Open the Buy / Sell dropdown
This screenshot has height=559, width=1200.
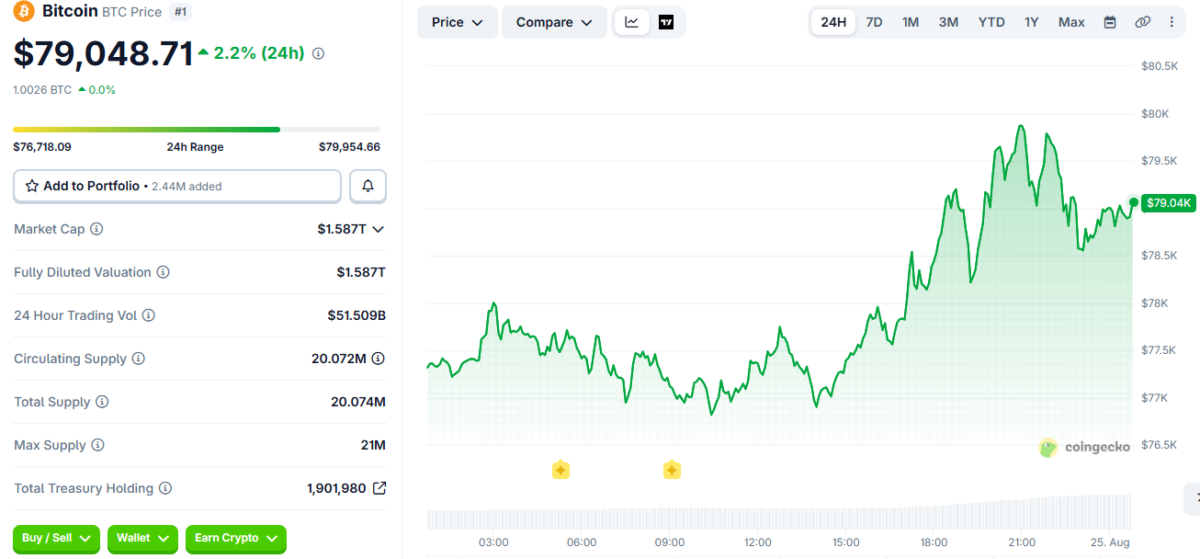click(x=56, y=538)
